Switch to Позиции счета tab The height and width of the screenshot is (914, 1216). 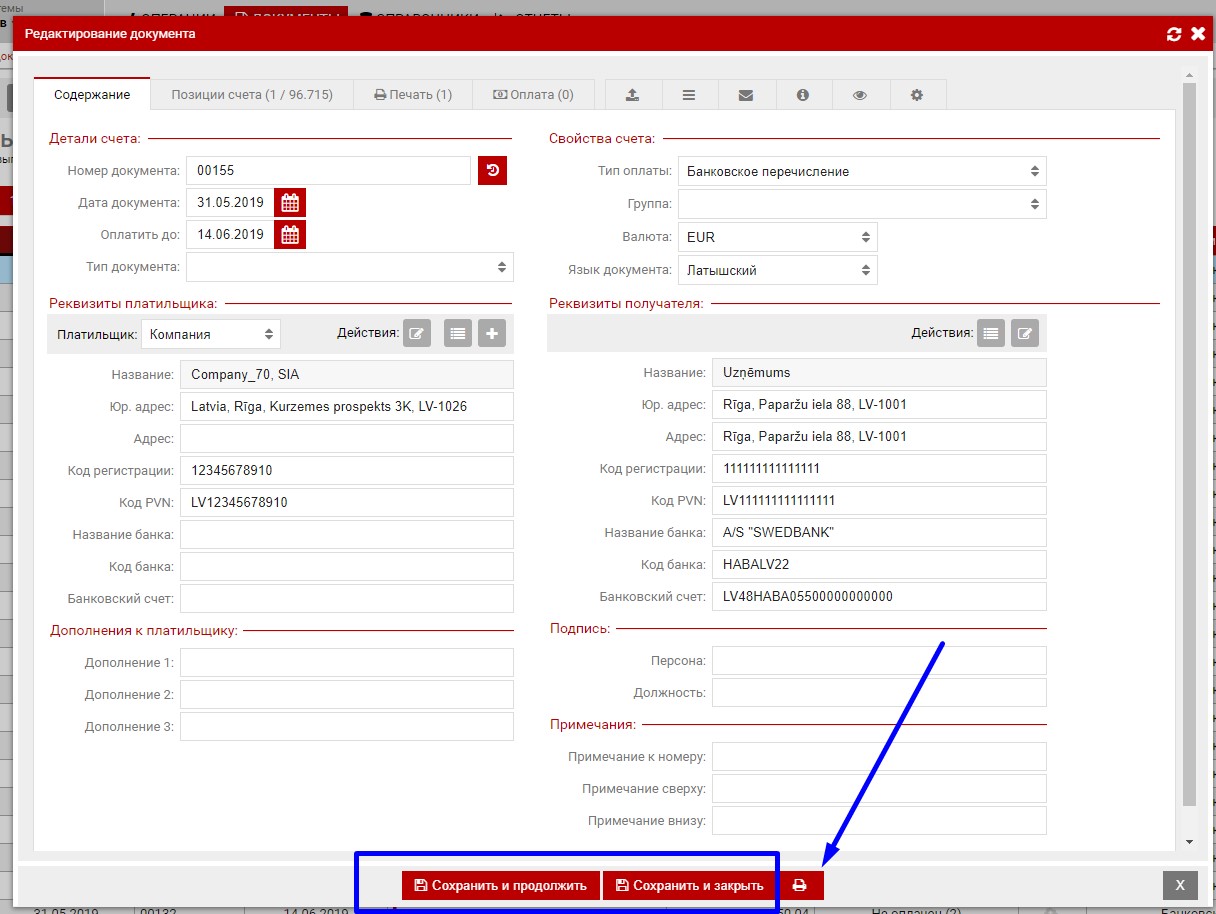point(251,95)
